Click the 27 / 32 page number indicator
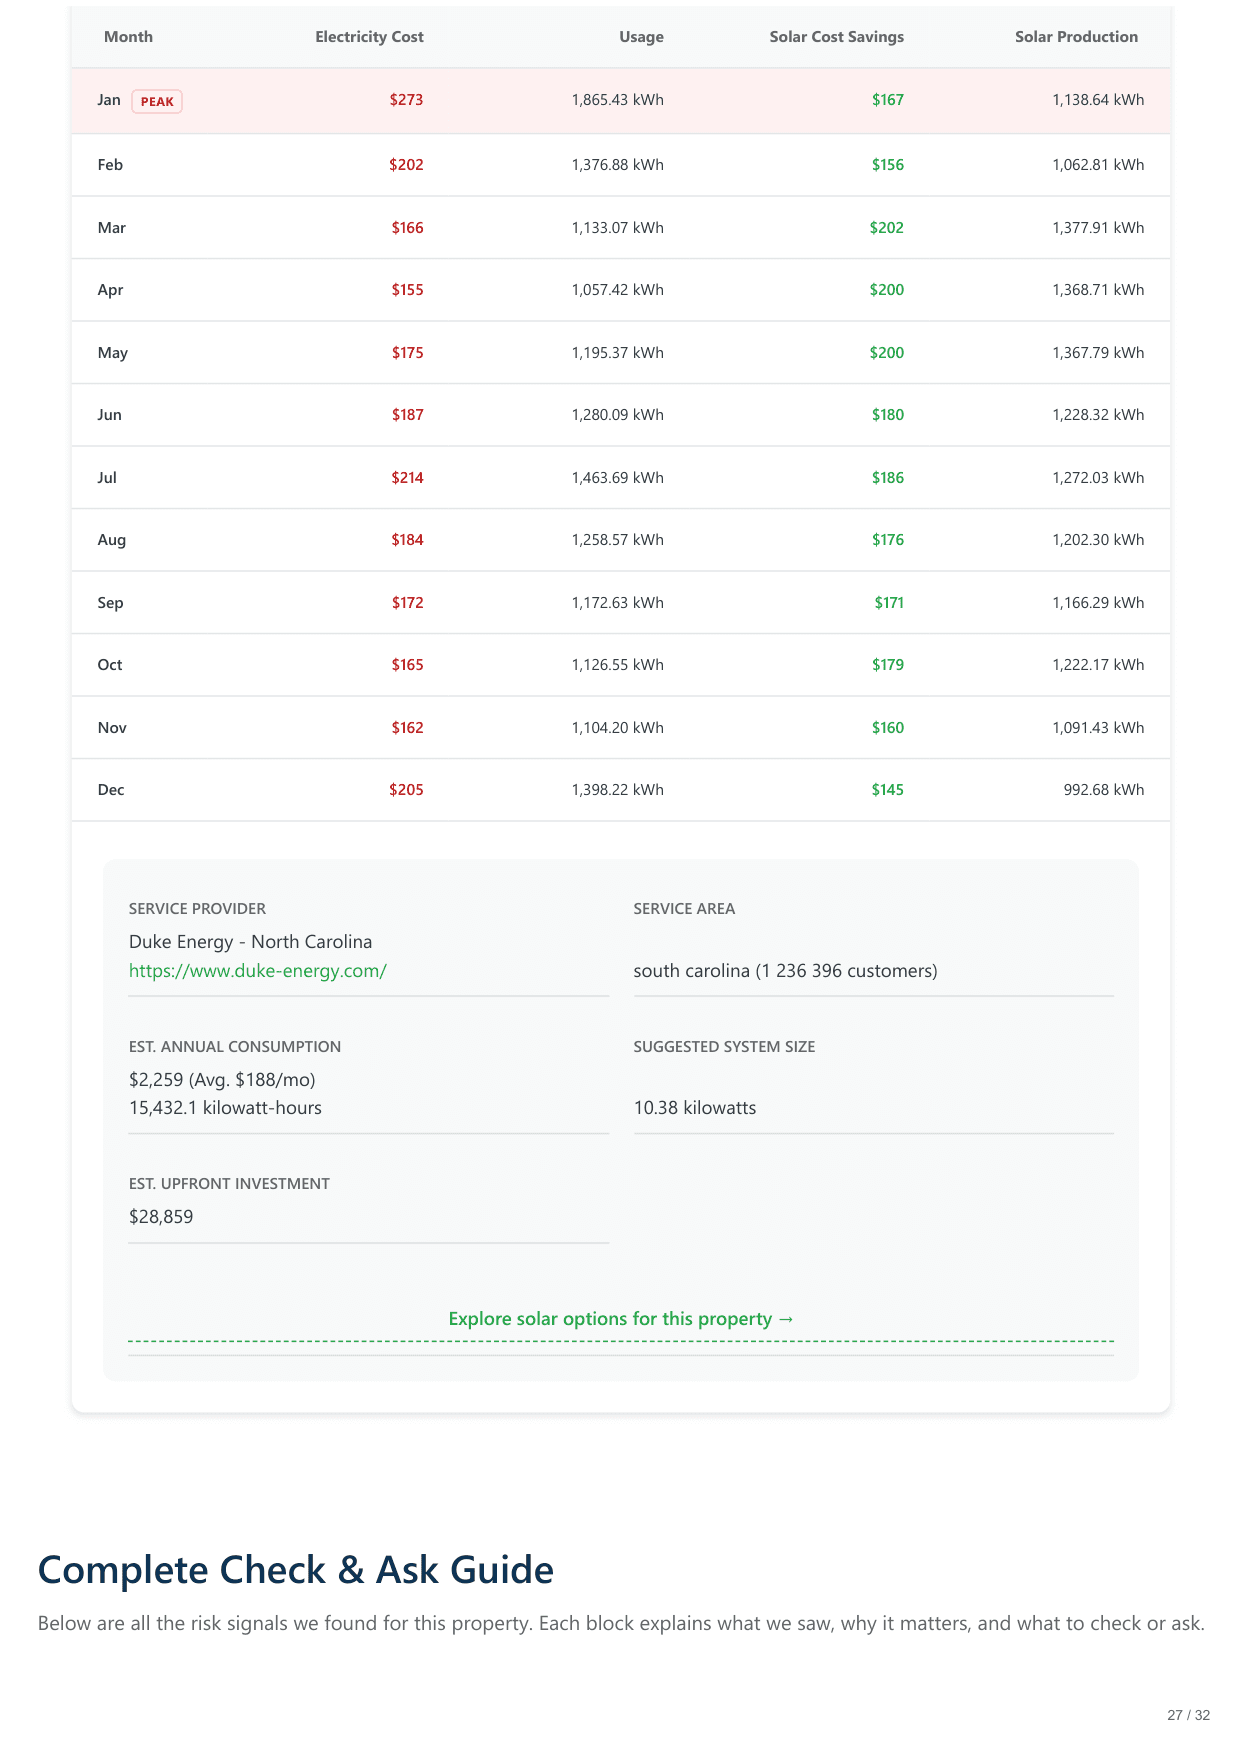The width and height of the screenshot is (1242, 1754). coord(1188,1715)
